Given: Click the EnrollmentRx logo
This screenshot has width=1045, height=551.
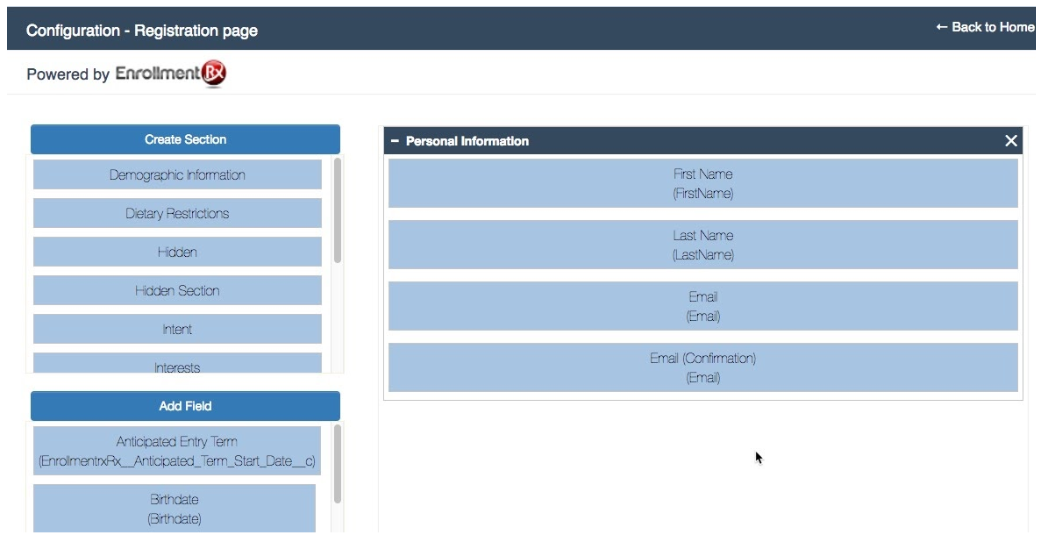Looking at the screenshot, I should [x=171, y=74].
